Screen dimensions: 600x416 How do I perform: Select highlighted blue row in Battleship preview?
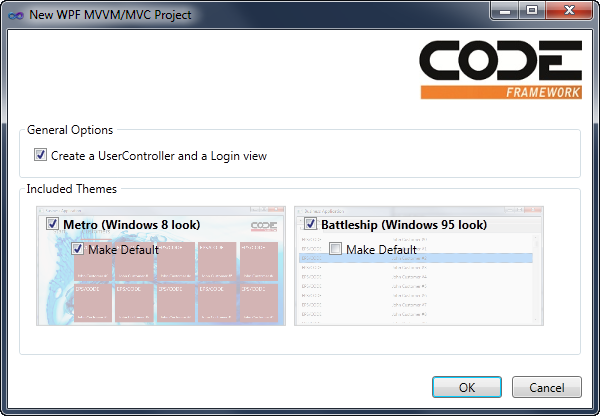point(420,258)
